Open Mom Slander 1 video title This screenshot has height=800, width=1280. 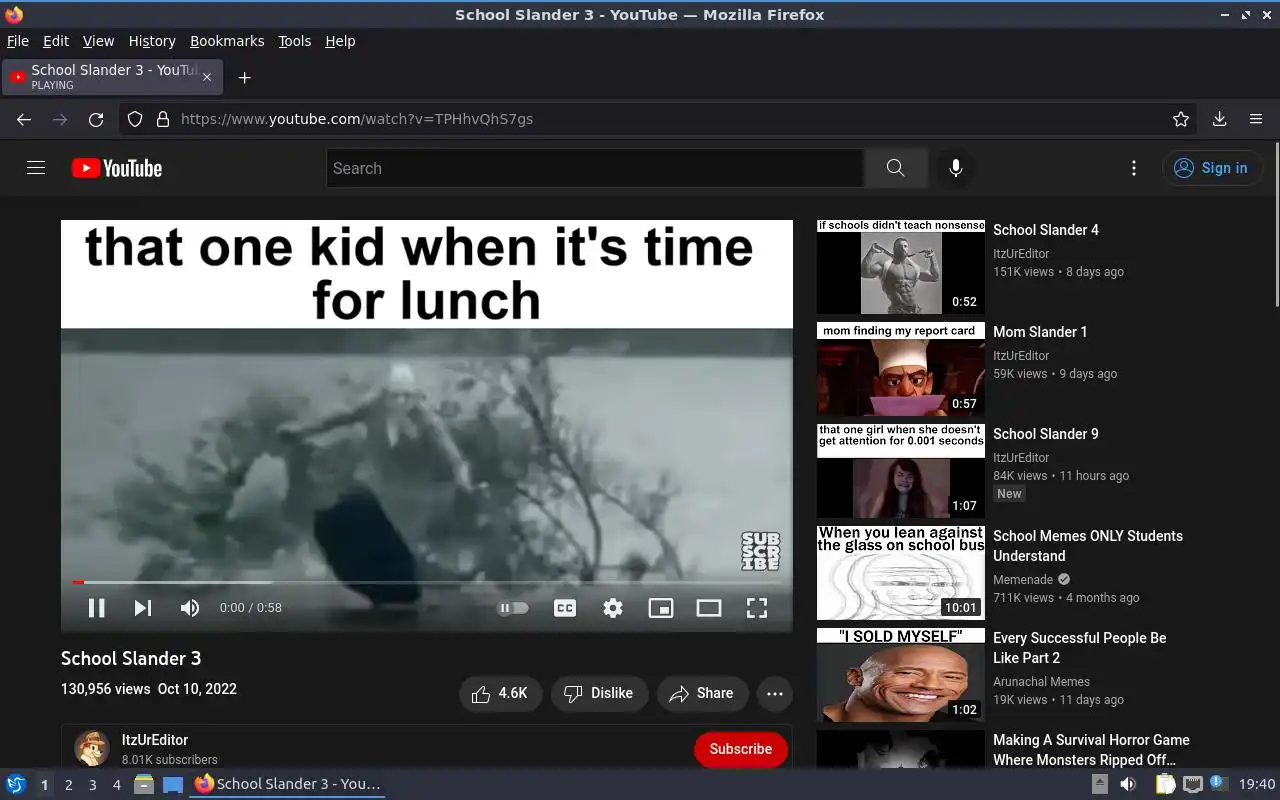pos(1040,332)
